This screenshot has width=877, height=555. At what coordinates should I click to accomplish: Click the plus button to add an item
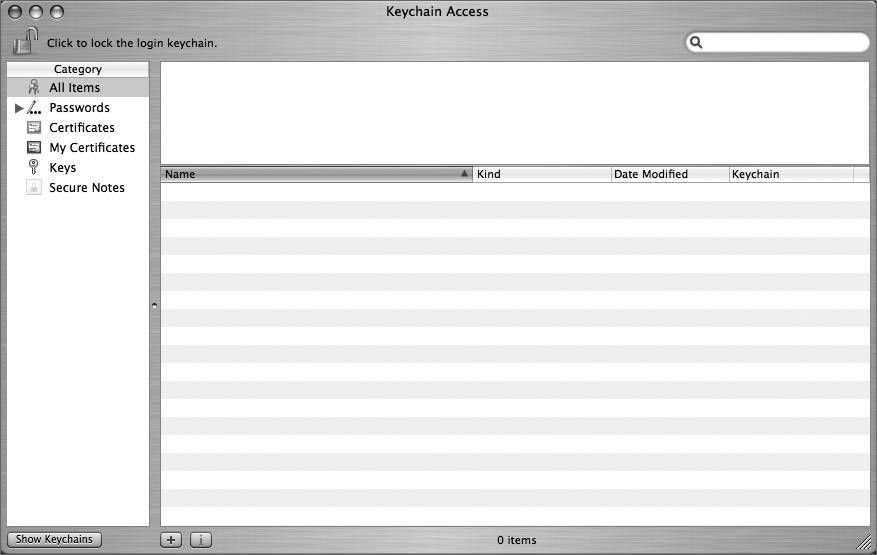tap(171, 540)
